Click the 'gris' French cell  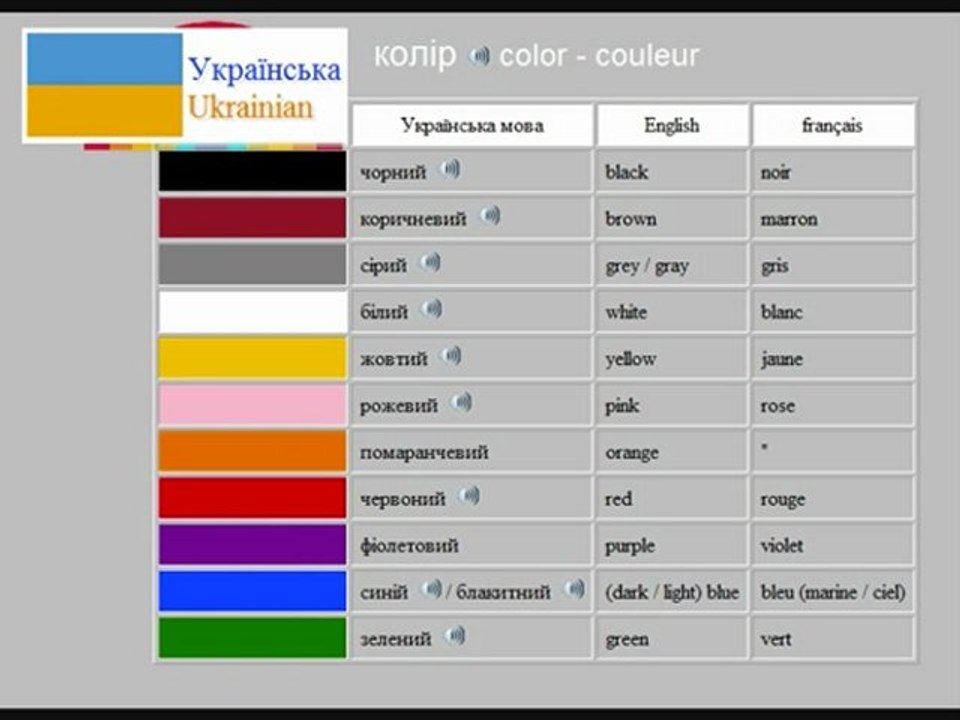833,264
